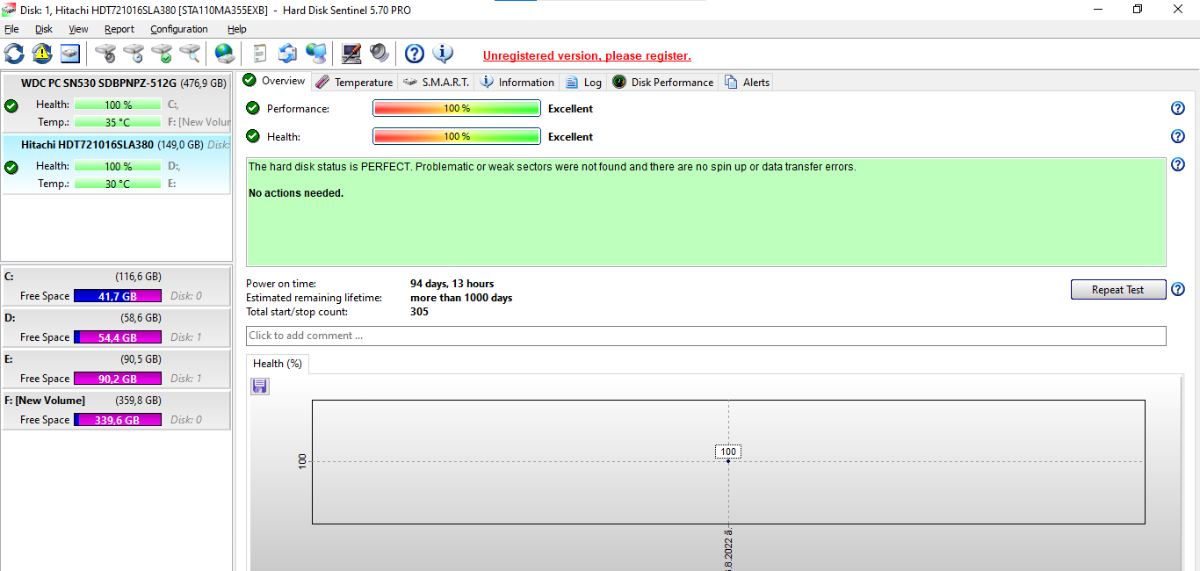Open the Configuration menu
1200x571 pixels.
click(x=179, y=29)
